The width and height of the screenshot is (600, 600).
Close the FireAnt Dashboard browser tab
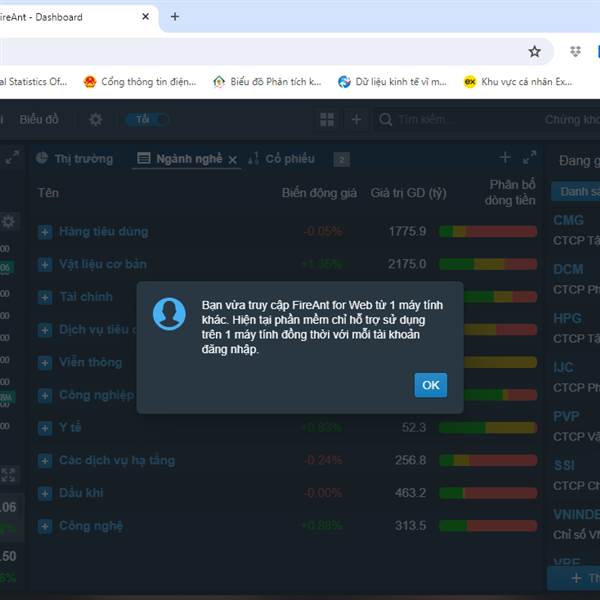(145, 16)
